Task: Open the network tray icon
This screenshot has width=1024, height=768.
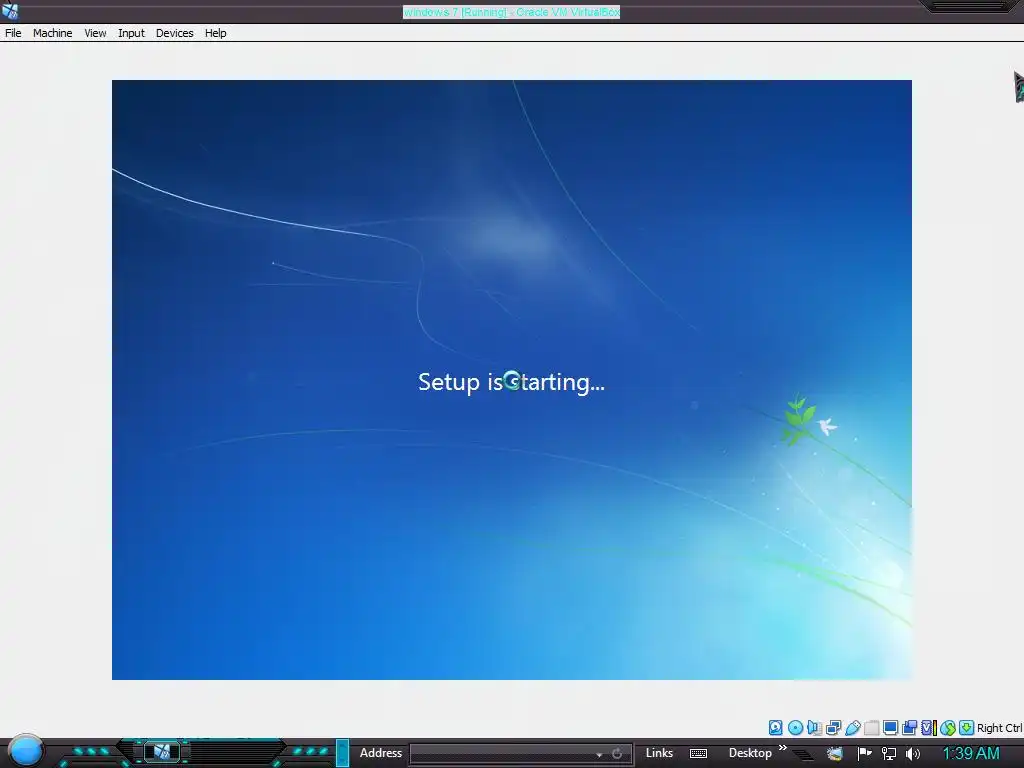Action: tap(888, 754)
